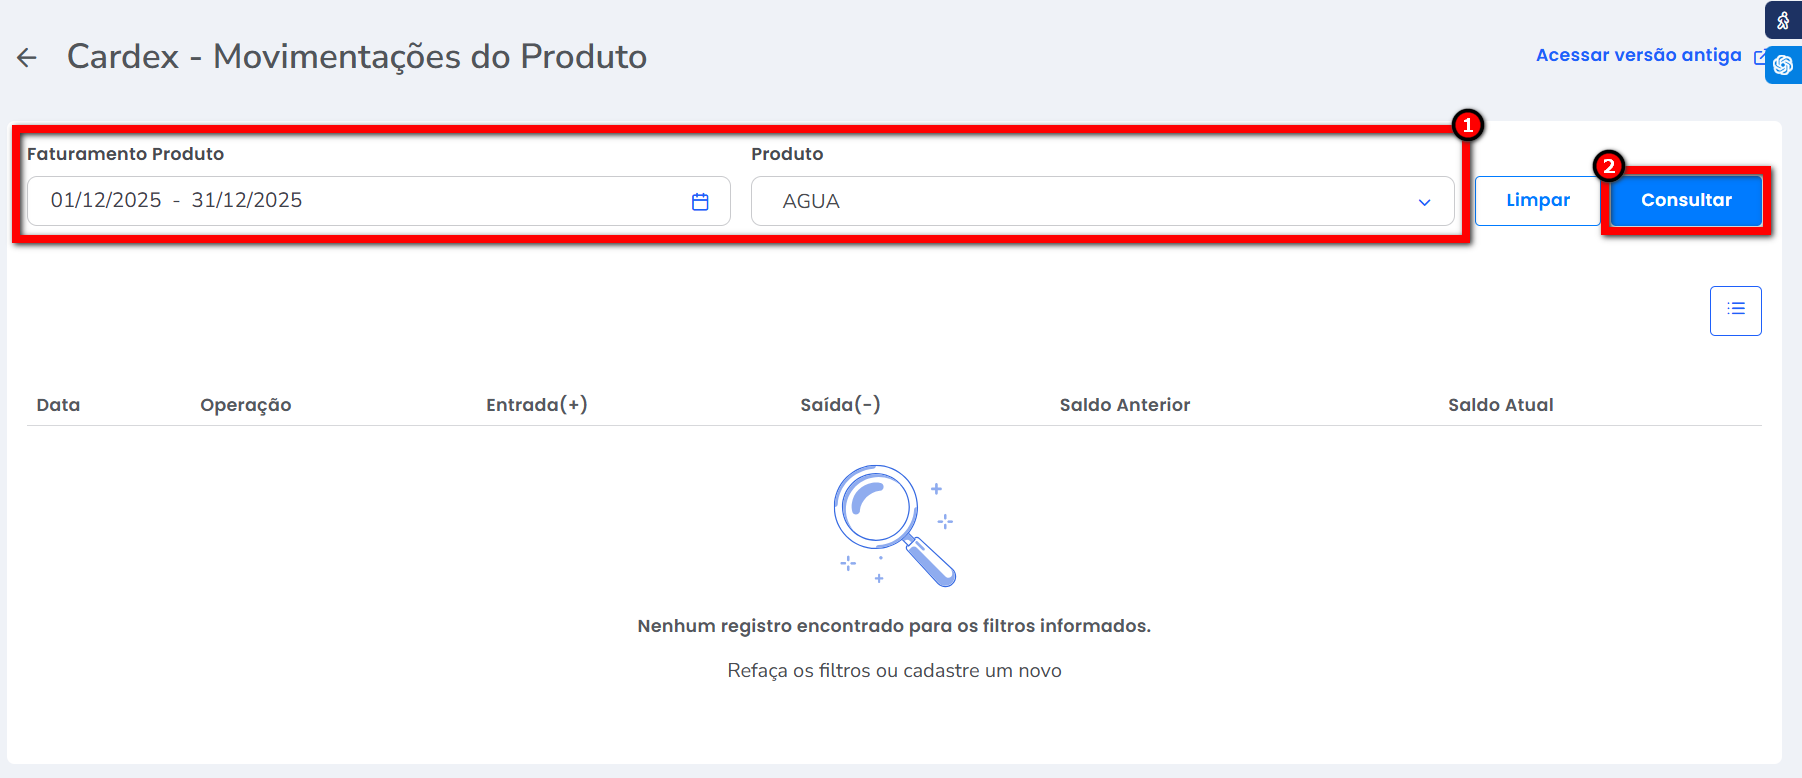Expand the Produto dropdown chevron arrow

tap(1424, 202)
